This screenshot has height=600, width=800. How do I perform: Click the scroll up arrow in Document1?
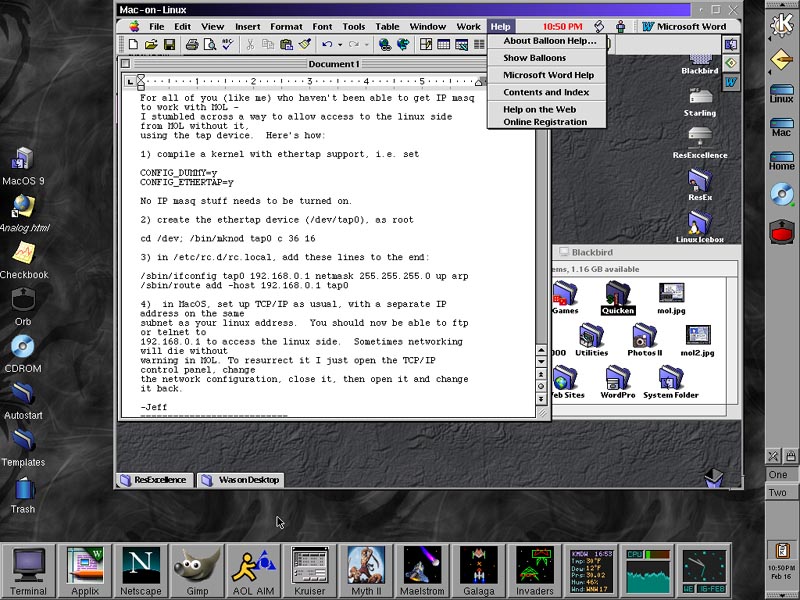[x=541, y=351]
